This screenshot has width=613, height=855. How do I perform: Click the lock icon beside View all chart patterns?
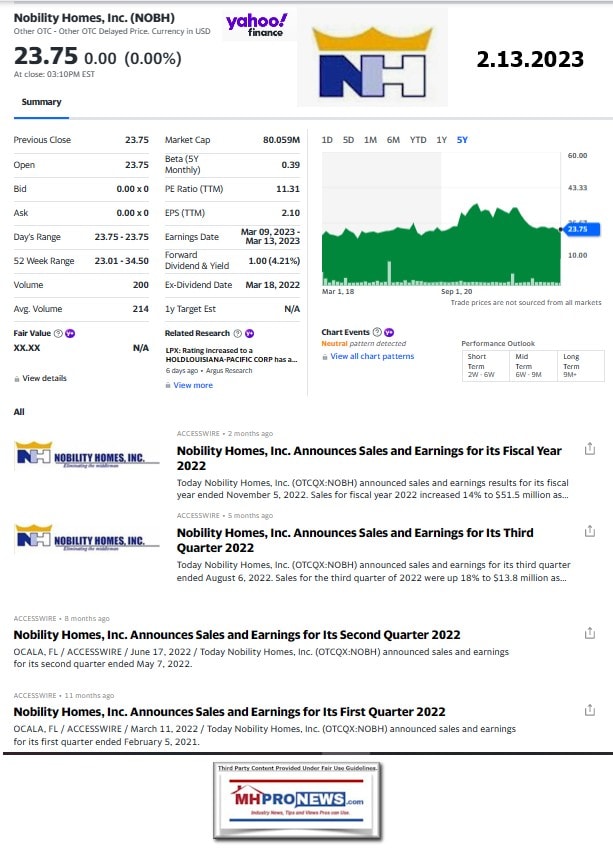(x=325, y=357)
